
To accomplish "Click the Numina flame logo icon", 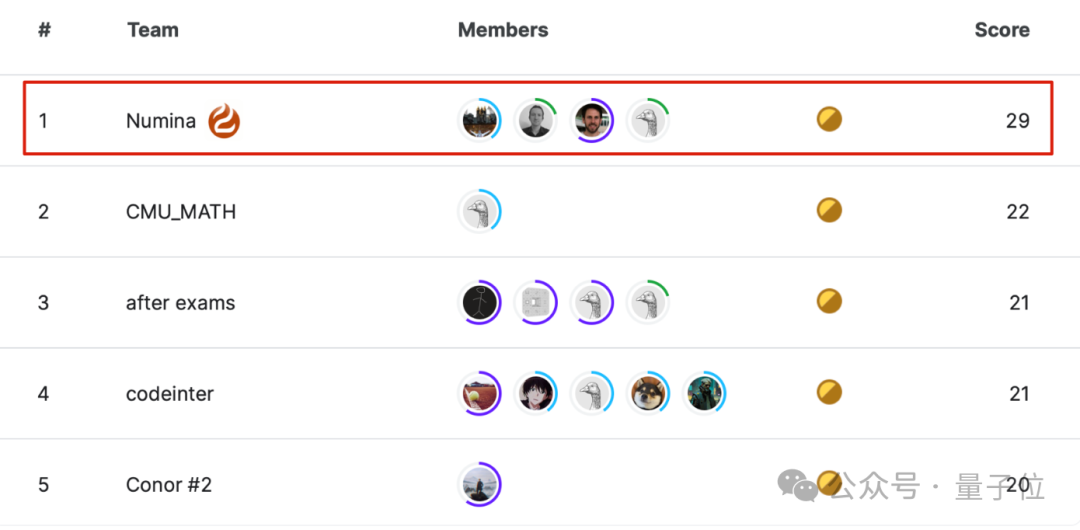I will pyautogui.click(x=225, y=121).
